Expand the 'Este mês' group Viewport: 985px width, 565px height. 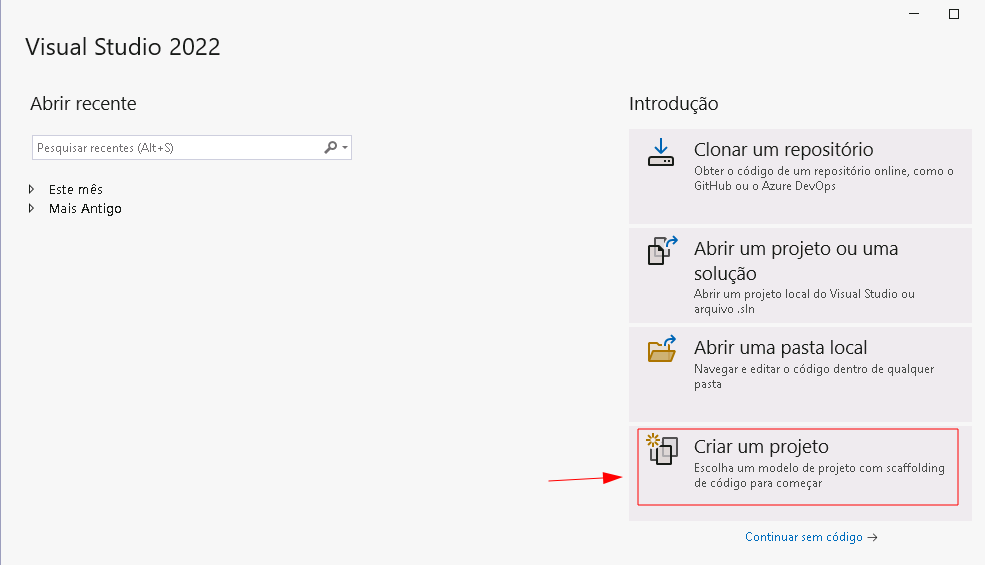(x=31, y=189)
